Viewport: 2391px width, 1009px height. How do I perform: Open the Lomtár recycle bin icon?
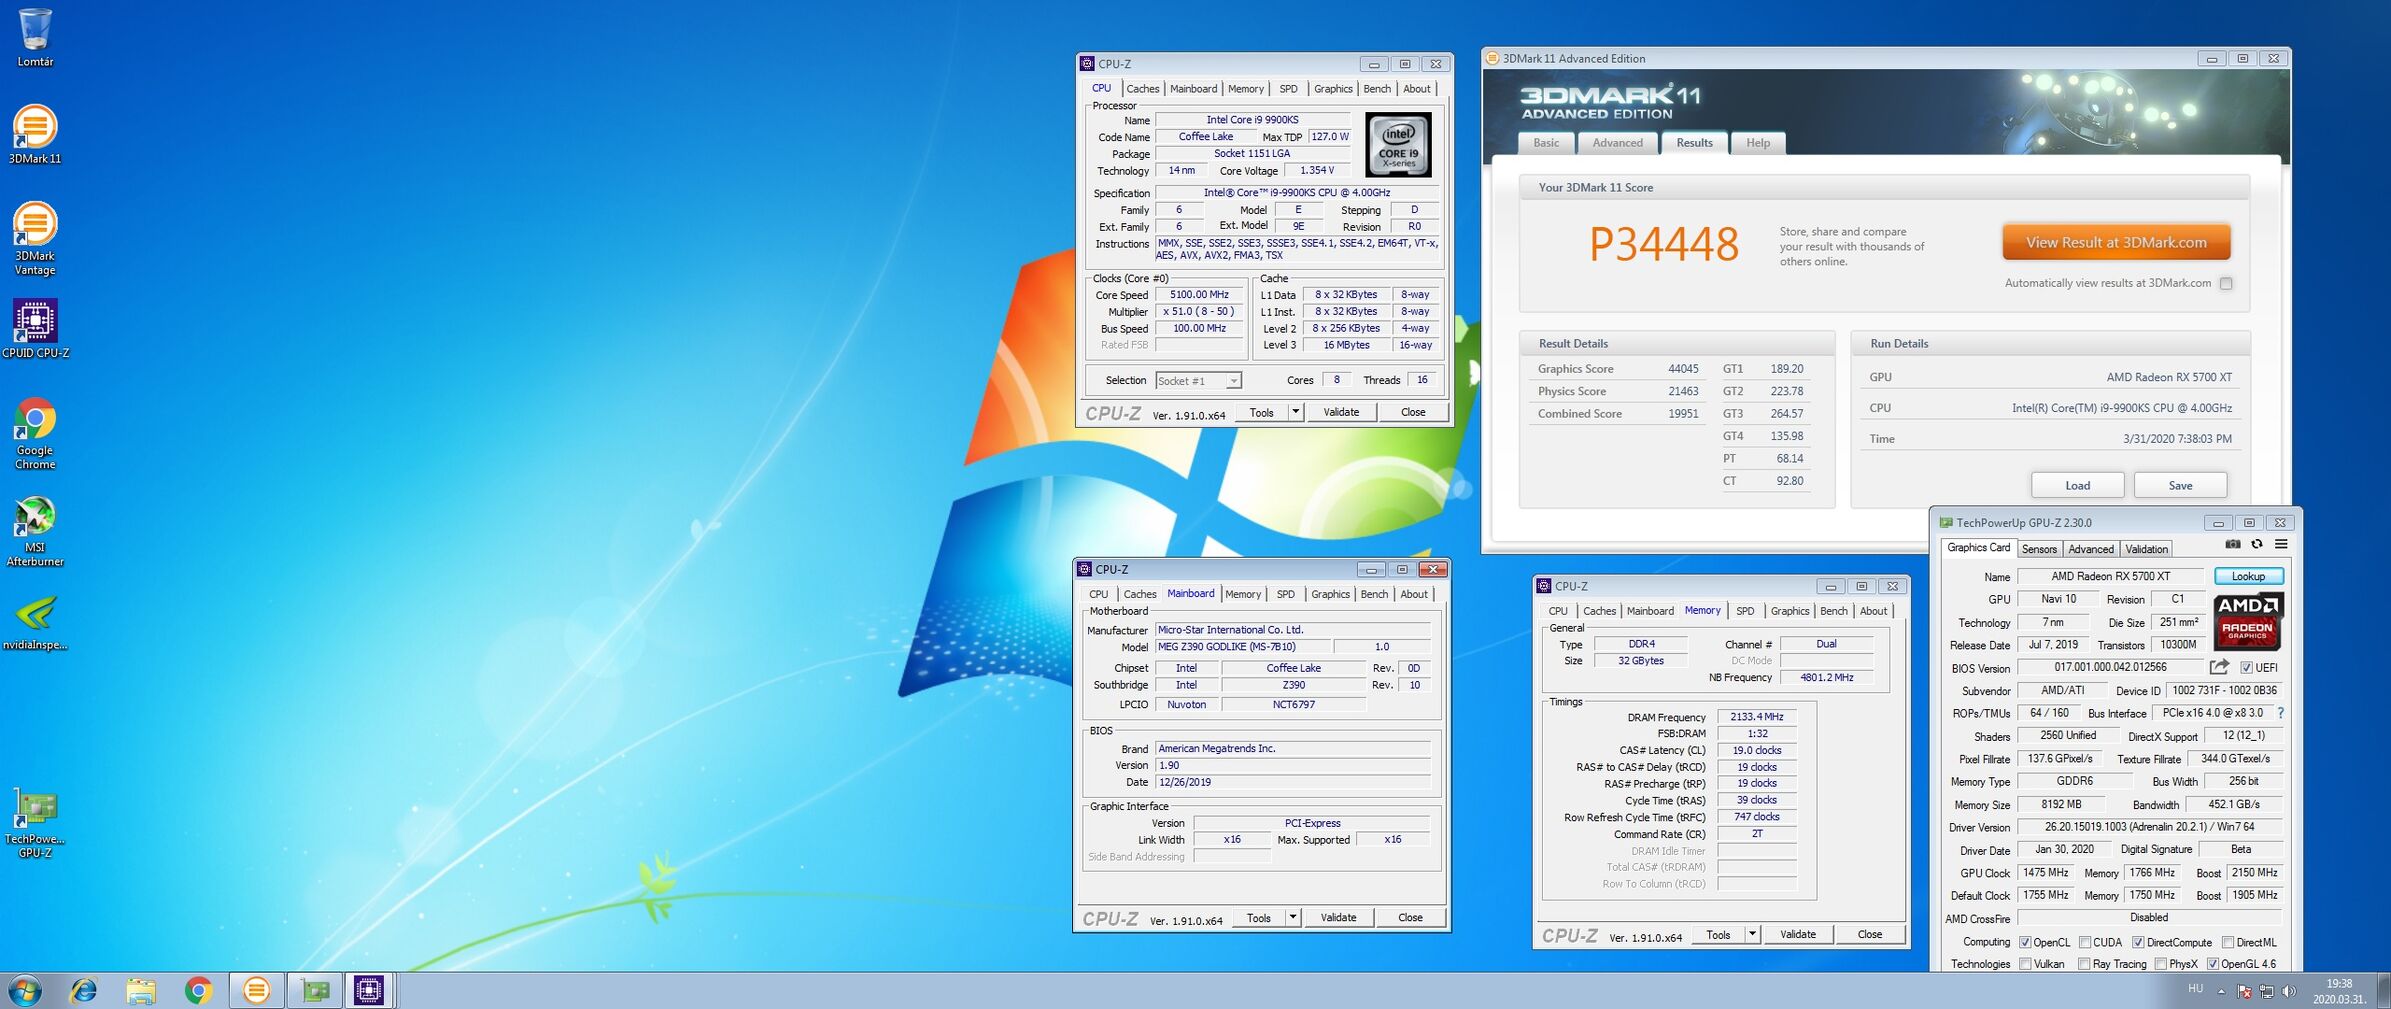point(35,38)
